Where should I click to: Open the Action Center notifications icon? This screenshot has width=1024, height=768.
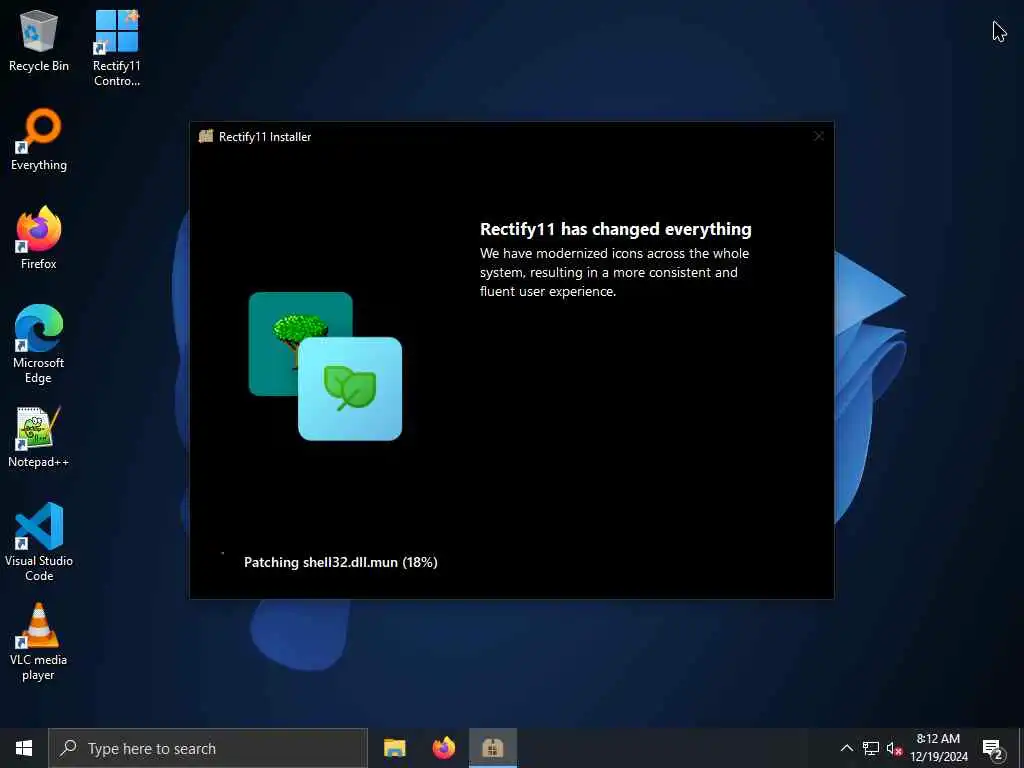993,748
